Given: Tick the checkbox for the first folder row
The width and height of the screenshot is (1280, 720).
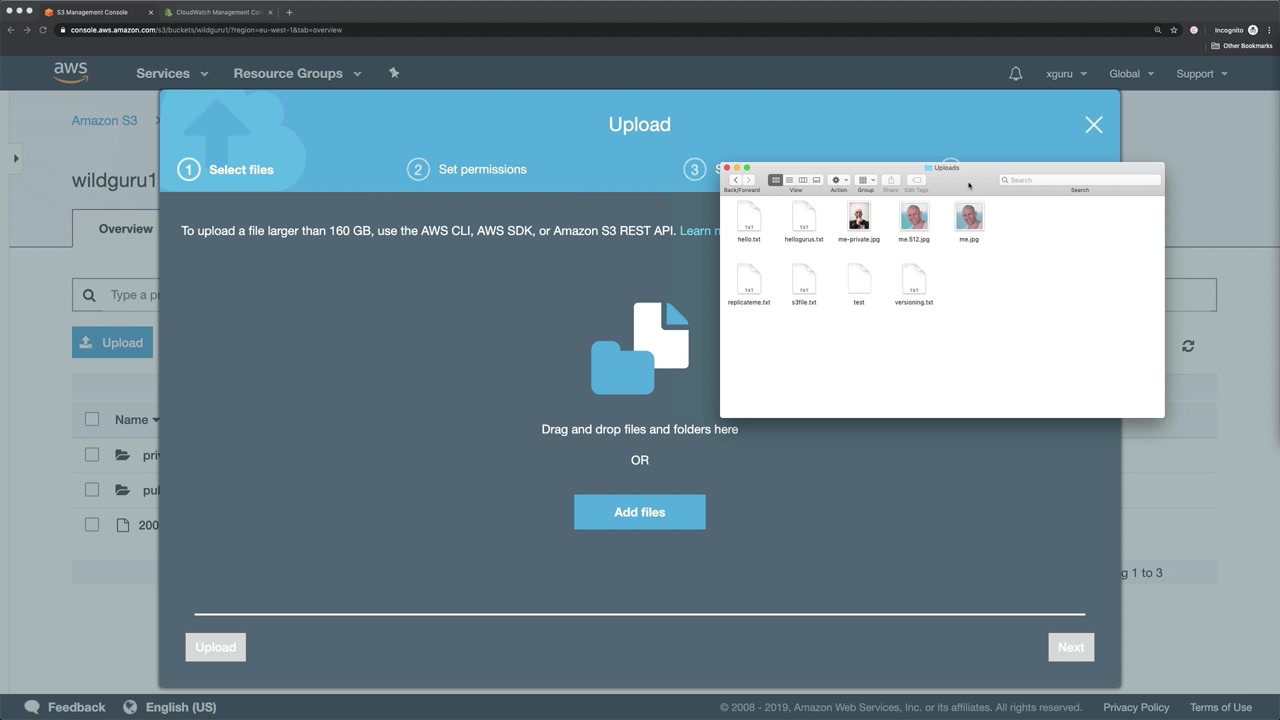Looking at the screenshot, I should pyautogui.click(x=92, y=455).
